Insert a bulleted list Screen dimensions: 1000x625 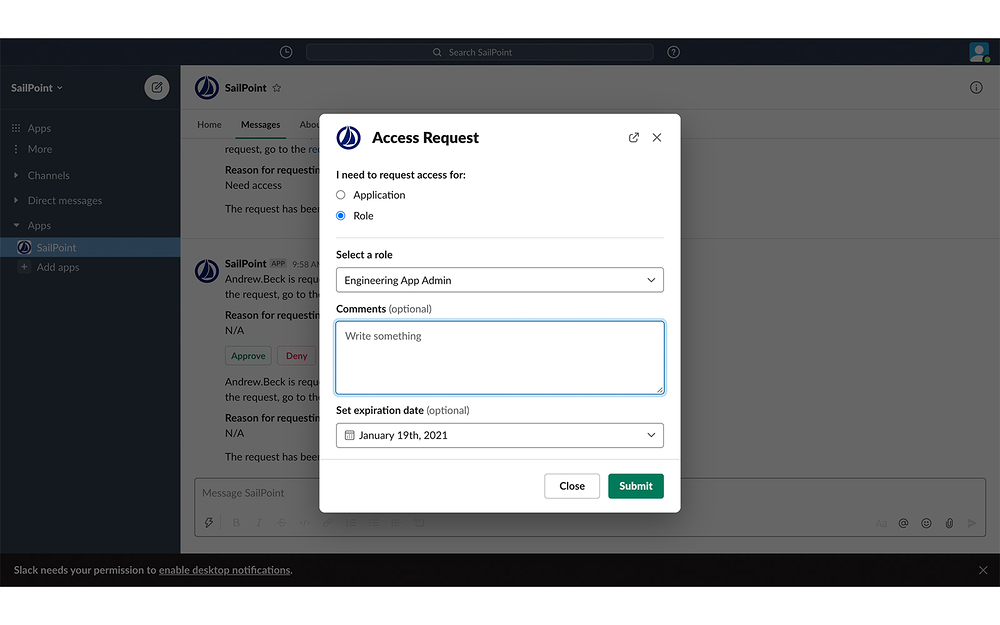(374, 523)
